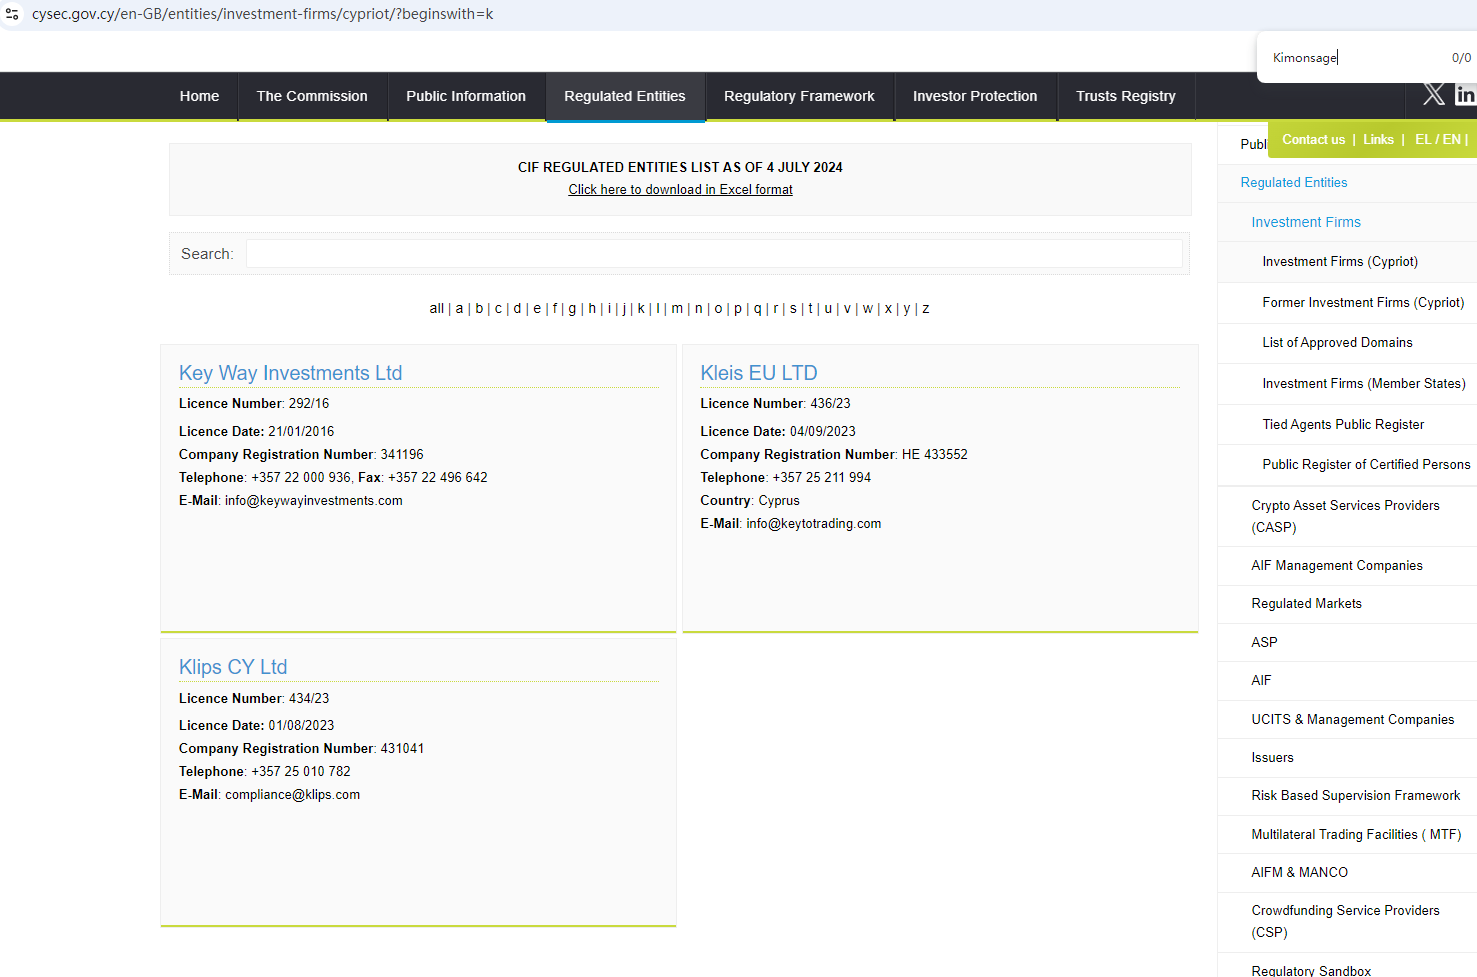Filter entities by letter 'k'
The image size is (1477, 977).
[641, 309]
